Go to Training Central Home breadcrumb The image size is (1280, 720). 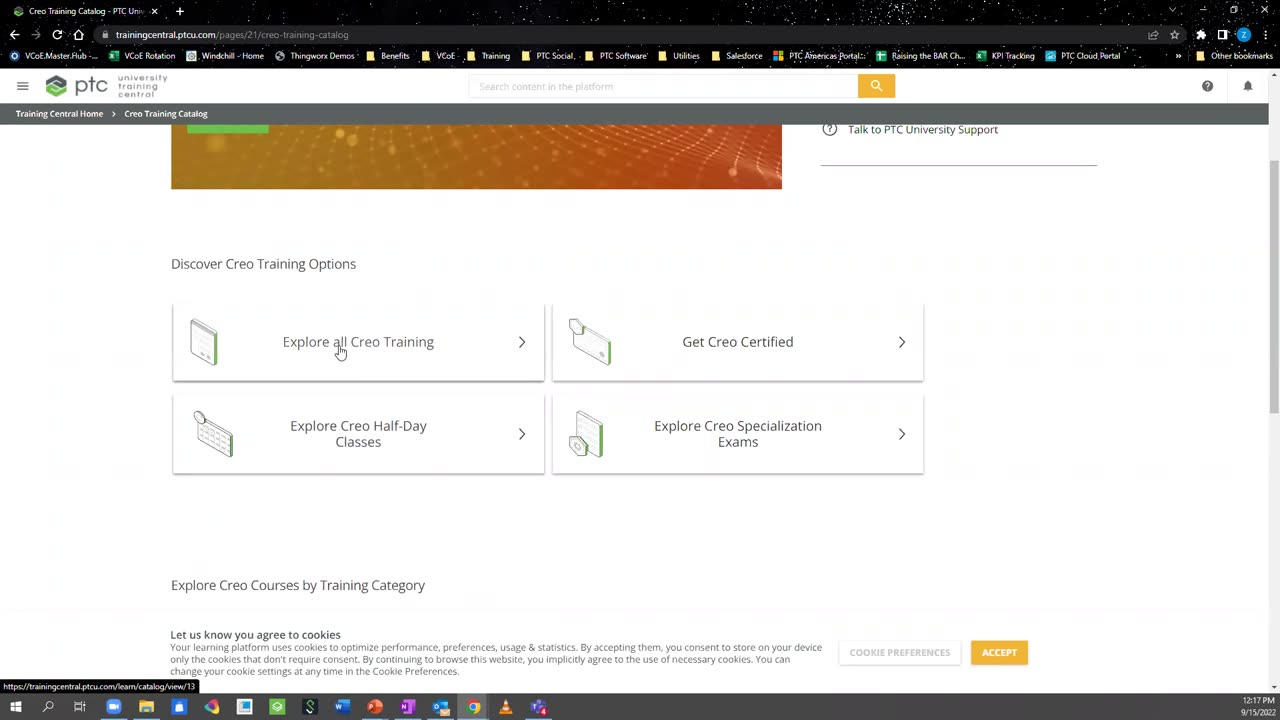coord(59,114)
